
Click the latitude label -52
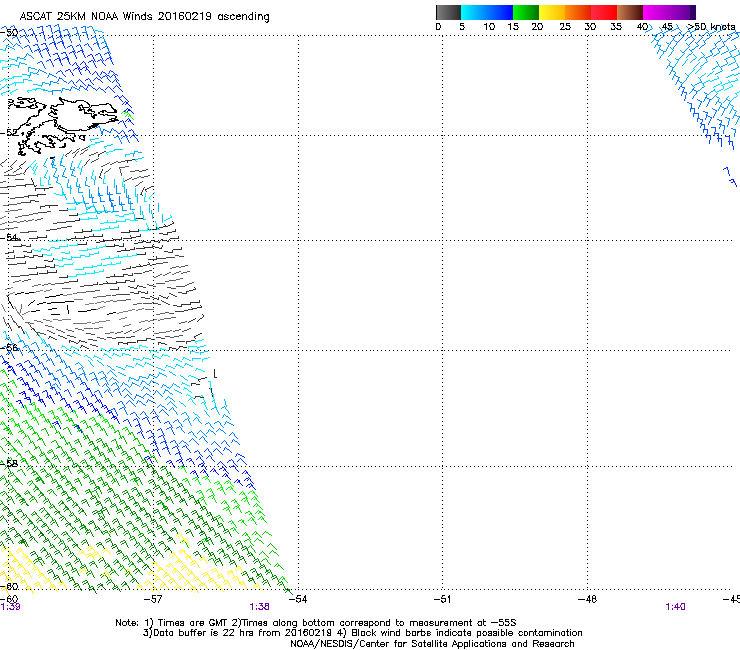(x=9, y=133)
